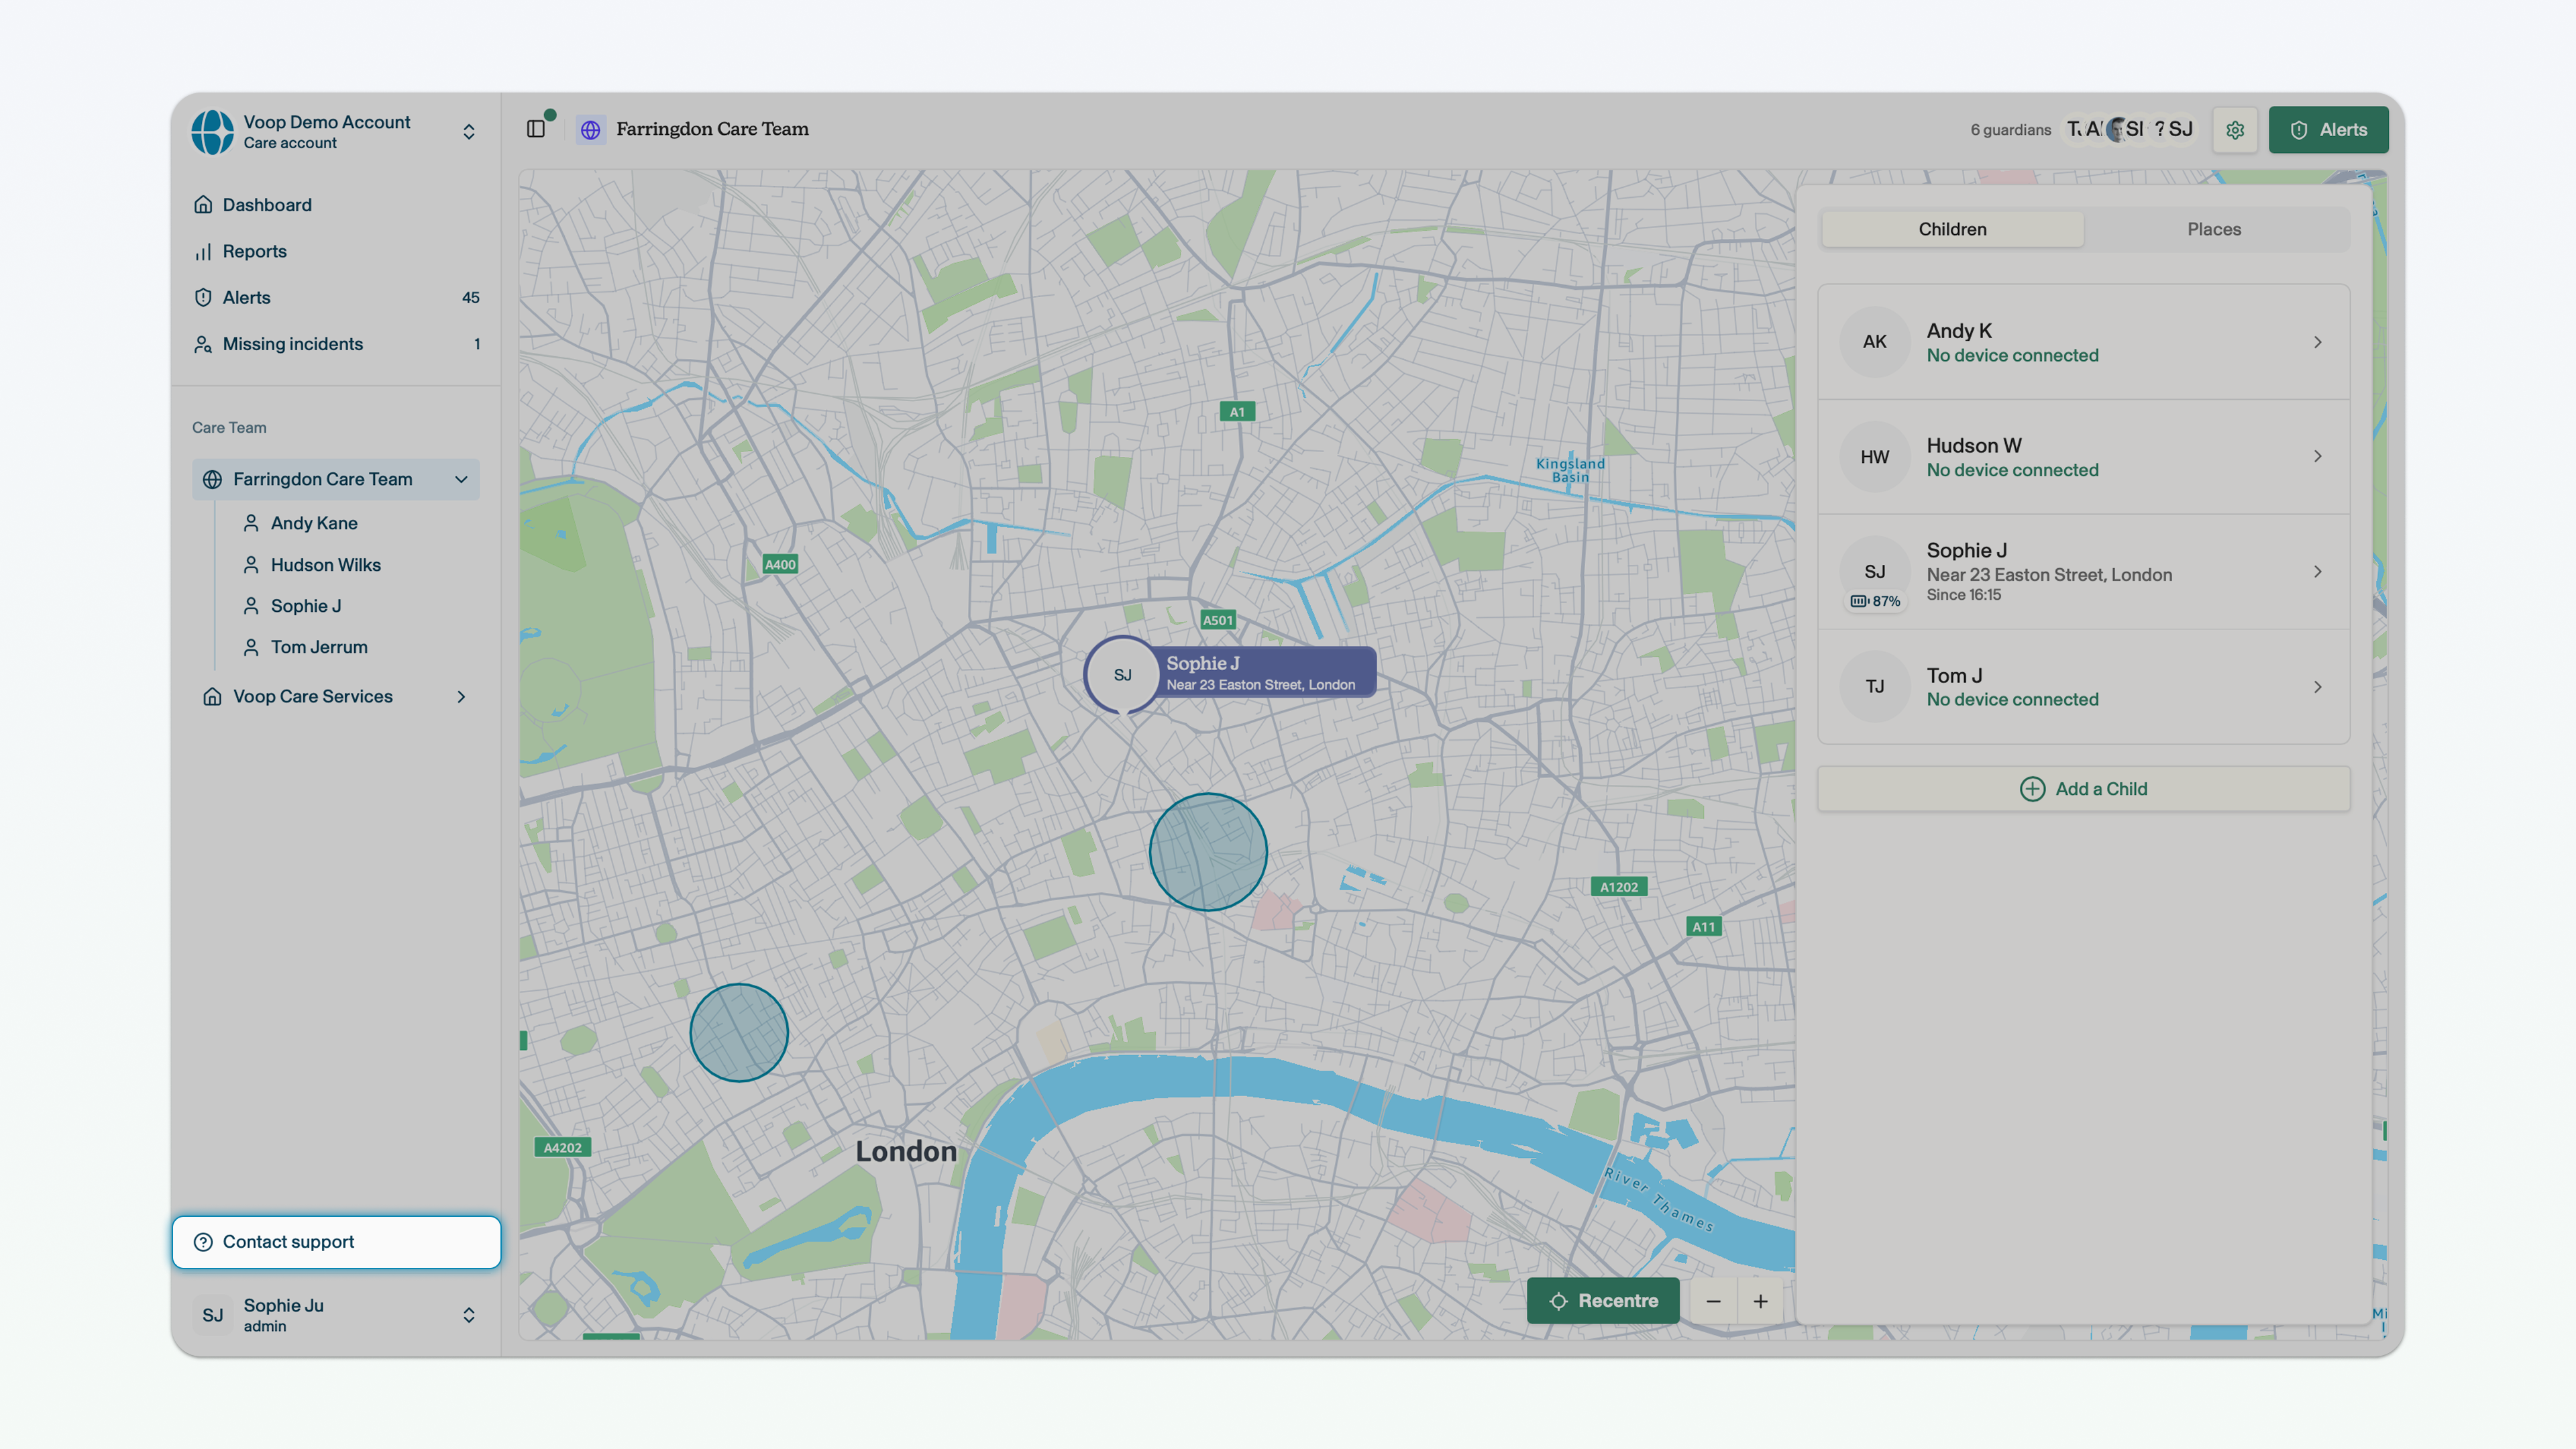Click the green Alerts button
Viewport: 2576px width, 1449px height.
pos(2328,130)
